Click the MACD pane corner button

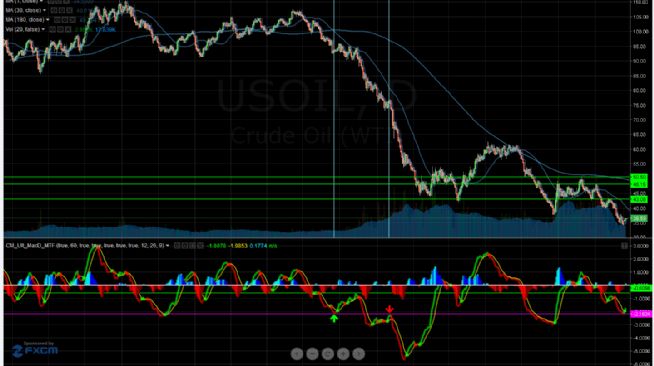pos(624,246)
